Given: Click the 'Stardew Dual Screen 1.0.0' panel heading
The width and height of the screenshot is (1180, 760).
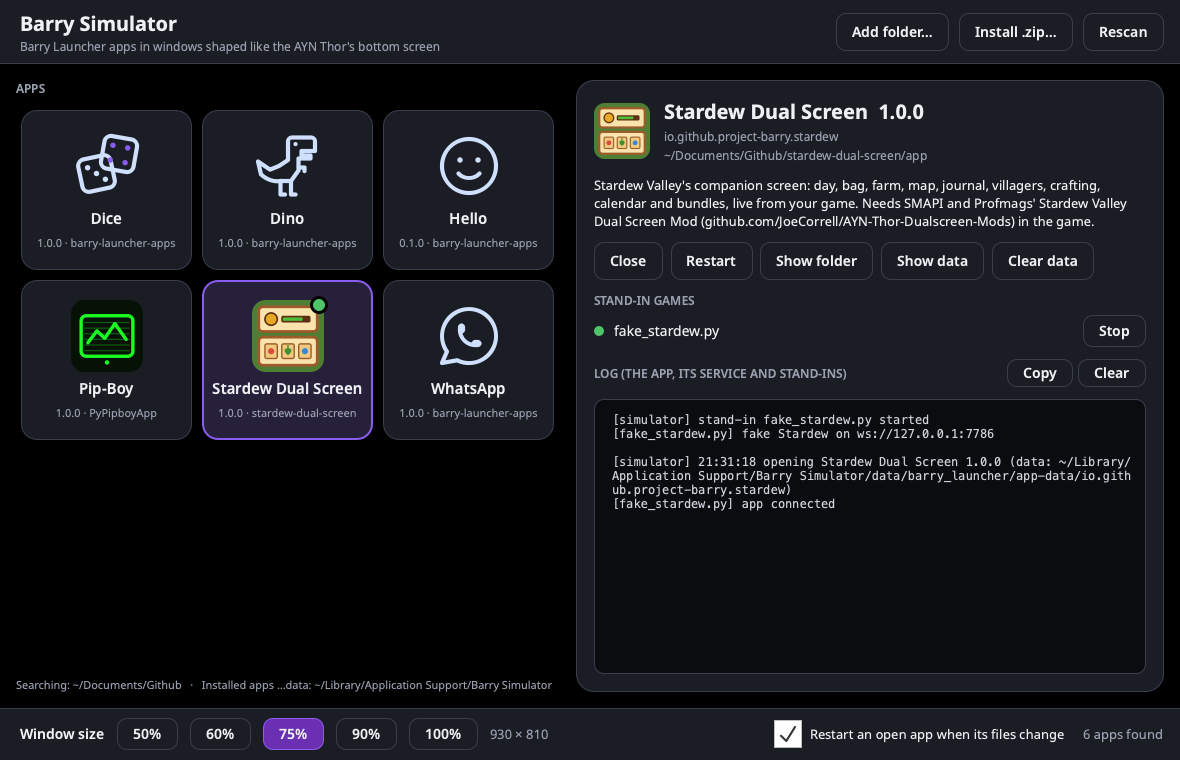Looking at the screenshot, I should [793, 112].
